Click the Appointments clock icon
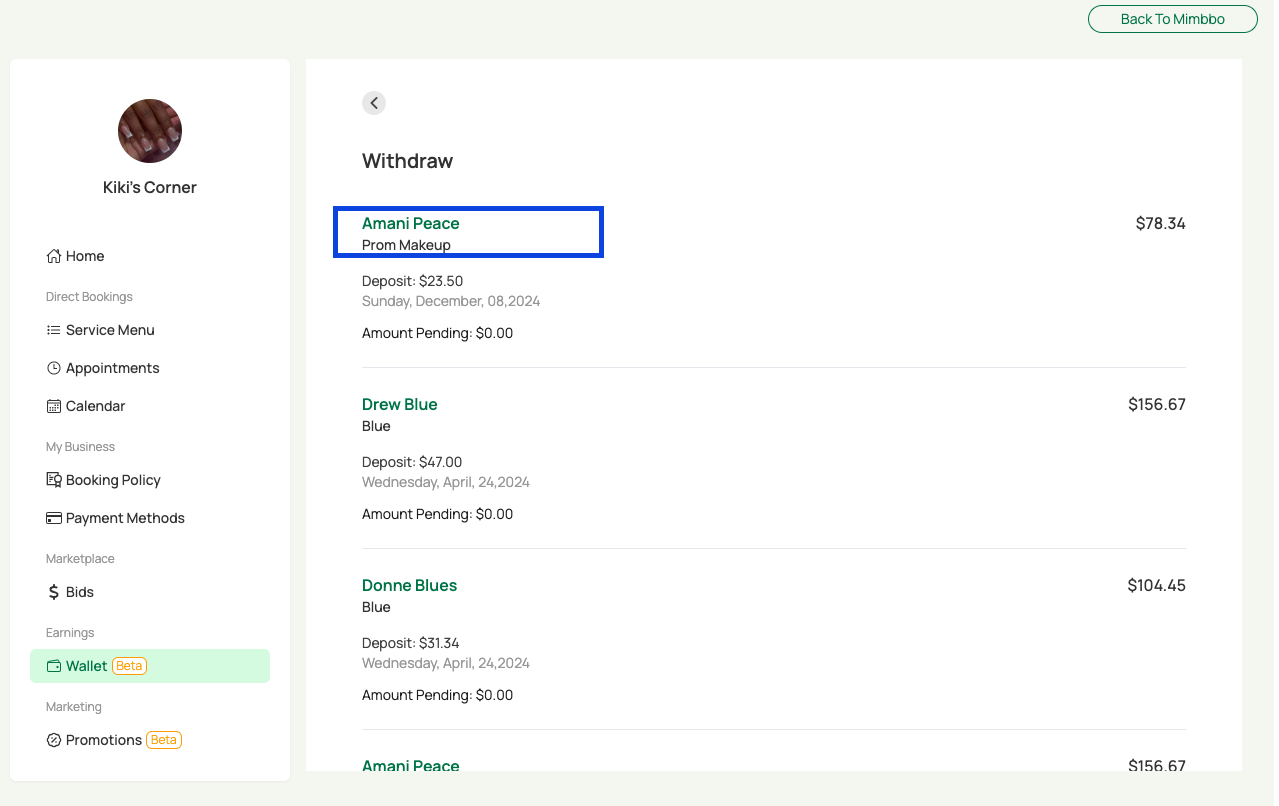 point(54,368)
